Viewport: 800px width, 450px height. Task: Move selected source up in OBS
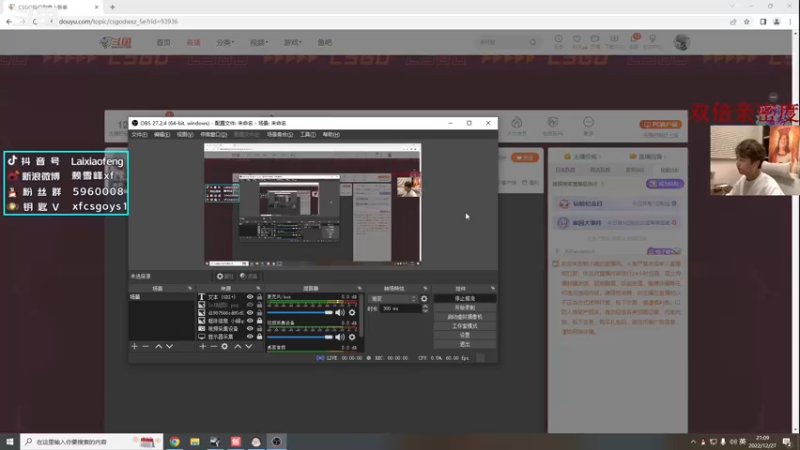tap(238, 346)
